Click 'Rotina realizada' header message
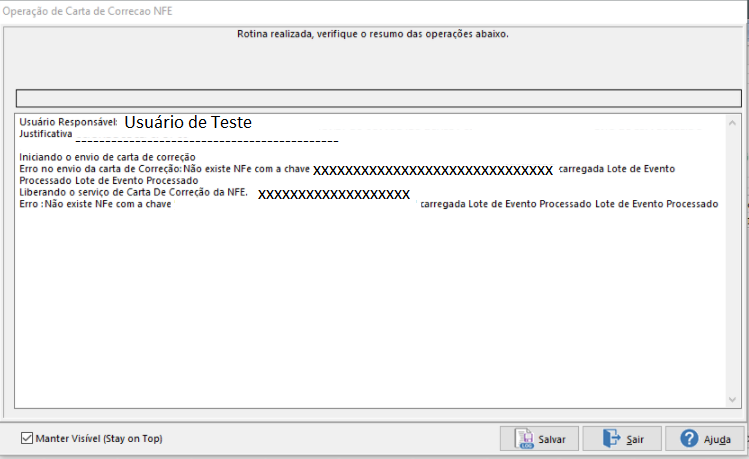 373,34
